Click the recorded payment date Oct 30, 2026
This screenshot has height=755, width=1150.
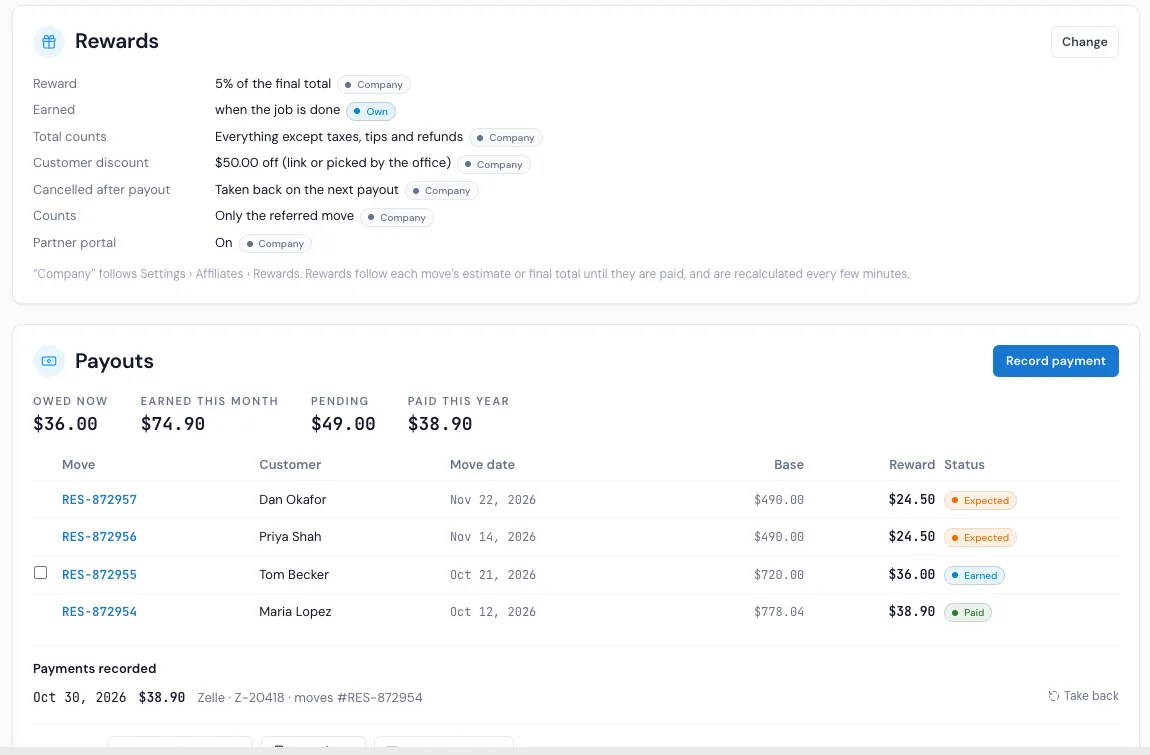click(x=79, y=697)
